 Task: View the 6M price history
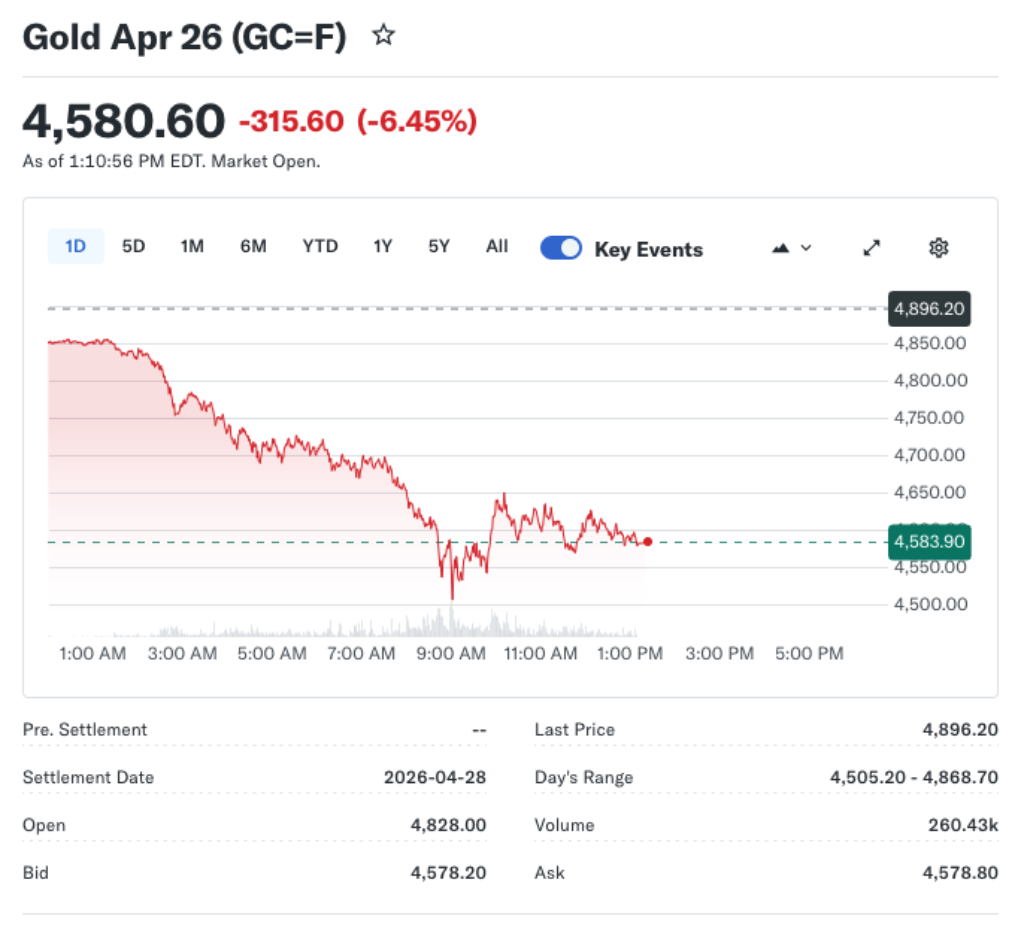click(252, 246)
